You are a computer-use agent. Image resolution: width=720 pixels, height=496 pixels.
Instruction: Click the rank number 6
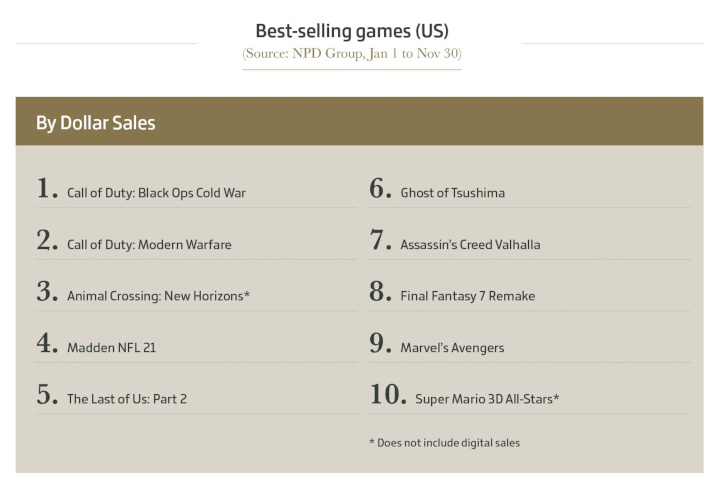[380, 189]
